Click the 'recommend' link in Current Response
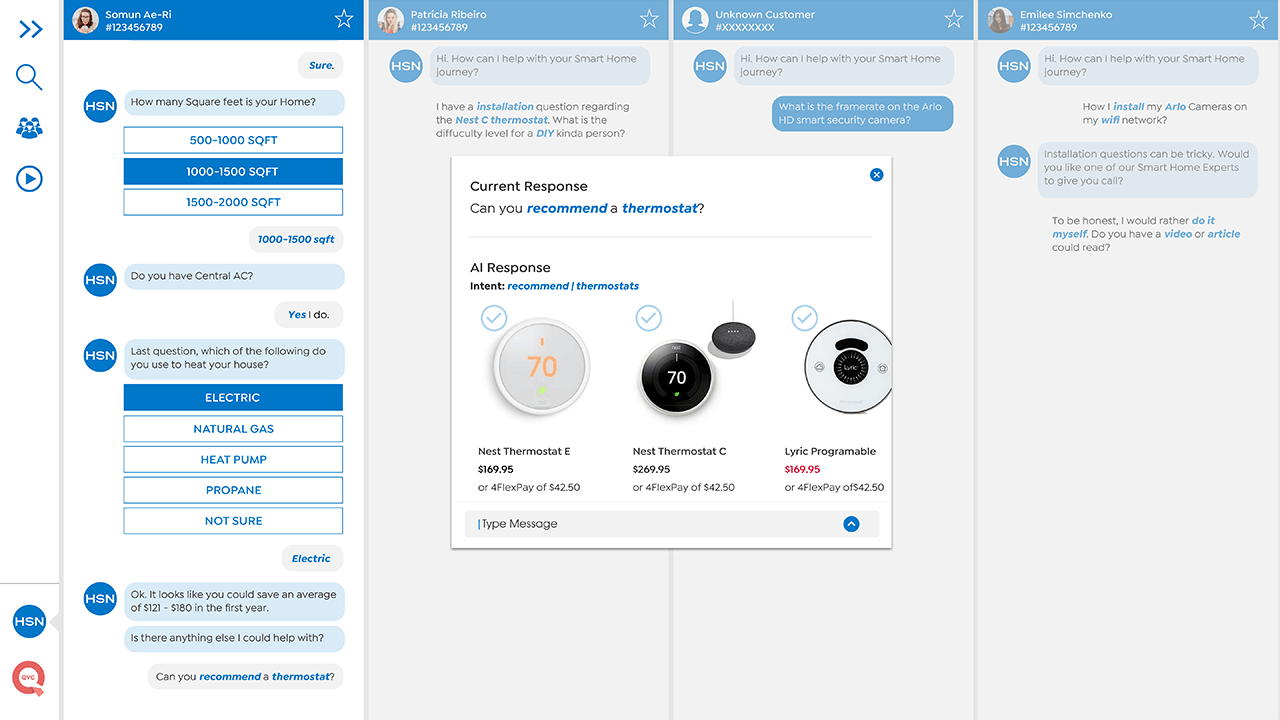Image resolution: width=1280 pixels, height=720 pixels. (567, 208)
